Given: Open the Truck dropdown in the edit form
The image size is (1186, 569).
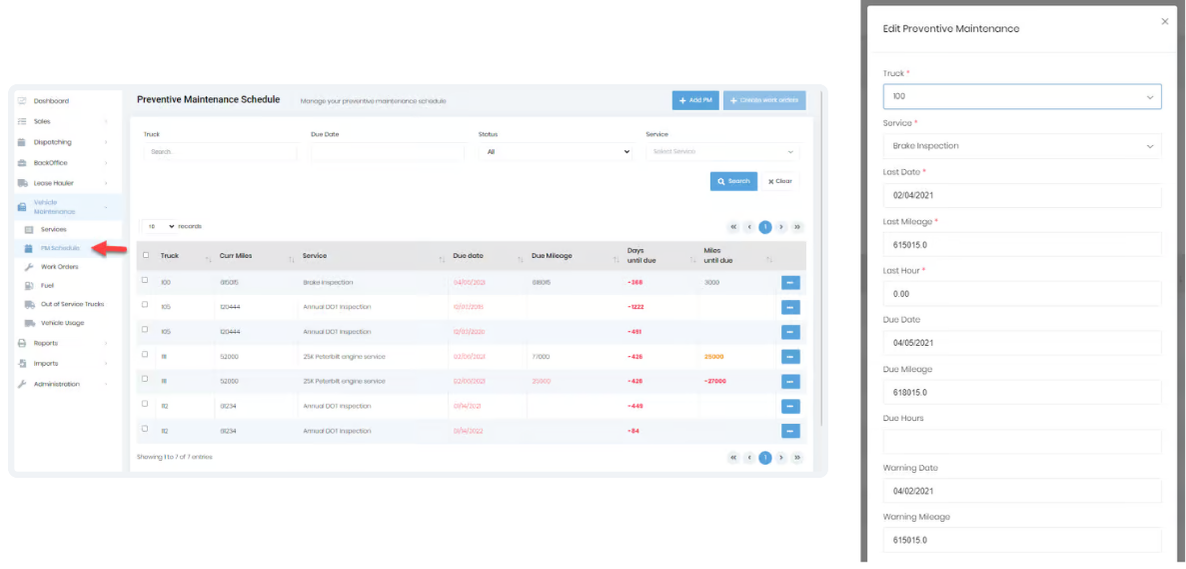Looking at the screenshot, I should (1021, 97).
